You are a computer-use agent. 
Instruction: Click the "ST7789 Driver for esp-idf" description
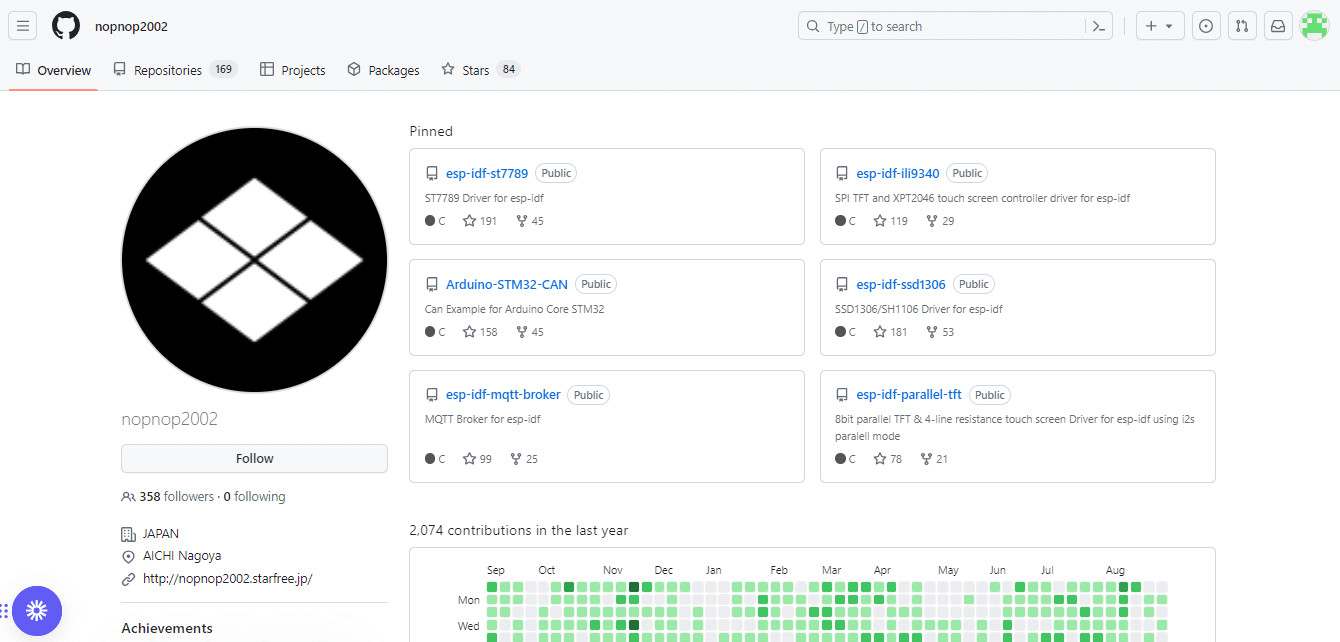pyautogui.click(x=484, y=198)
